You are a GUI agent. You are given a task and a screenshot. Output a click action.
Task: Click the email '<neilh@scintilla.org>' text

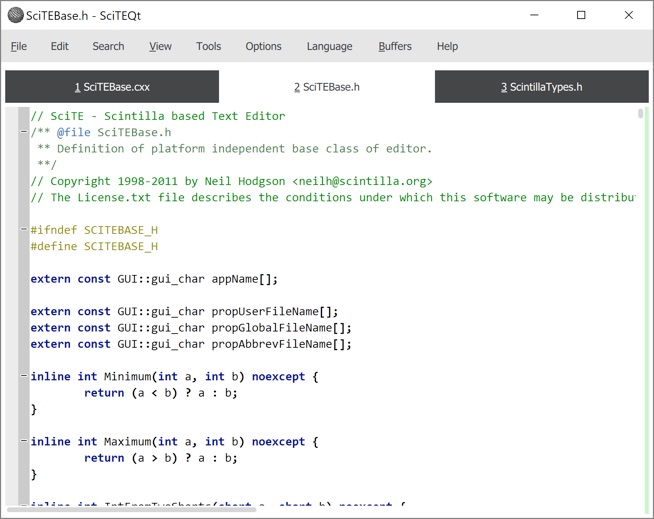click(362, 181)
